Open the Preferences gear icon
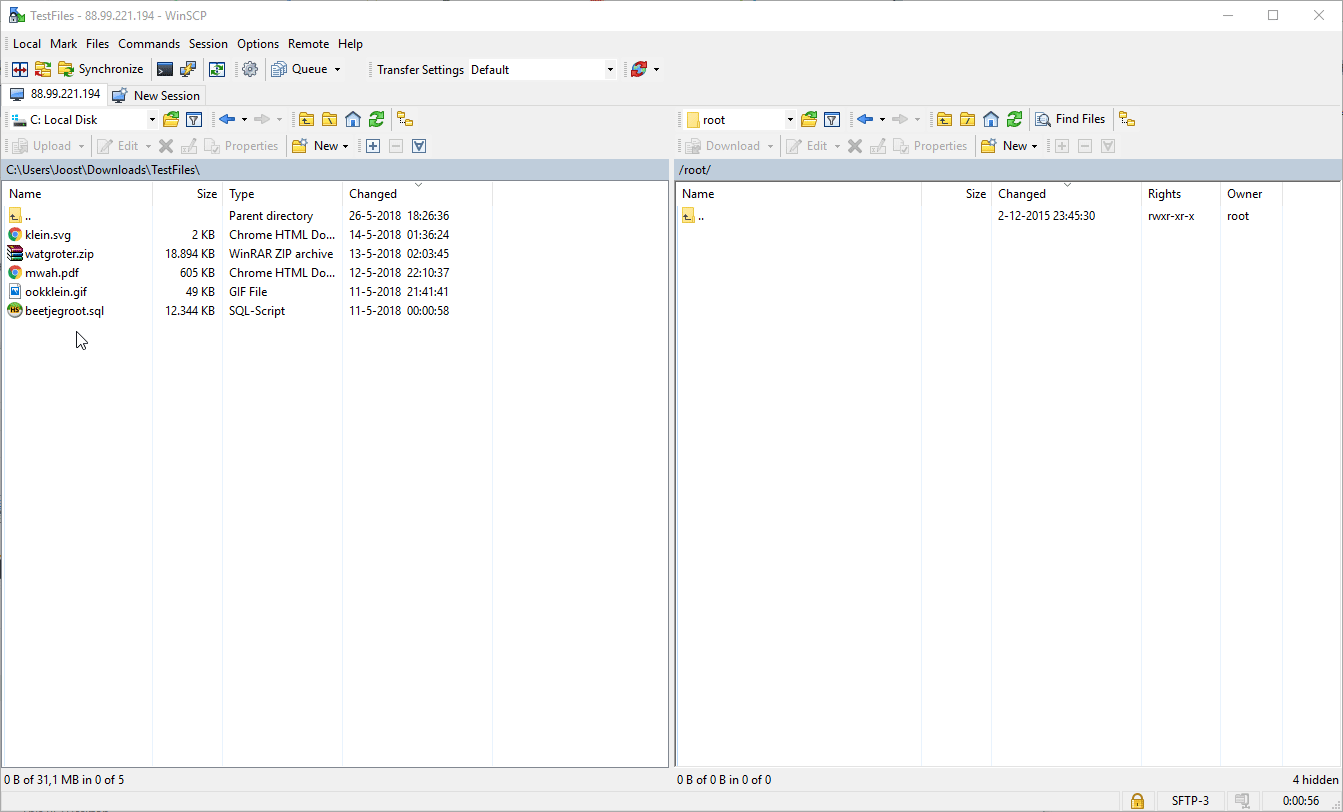Viewport: 1343px width, 812px height. [x=250, y=69]
